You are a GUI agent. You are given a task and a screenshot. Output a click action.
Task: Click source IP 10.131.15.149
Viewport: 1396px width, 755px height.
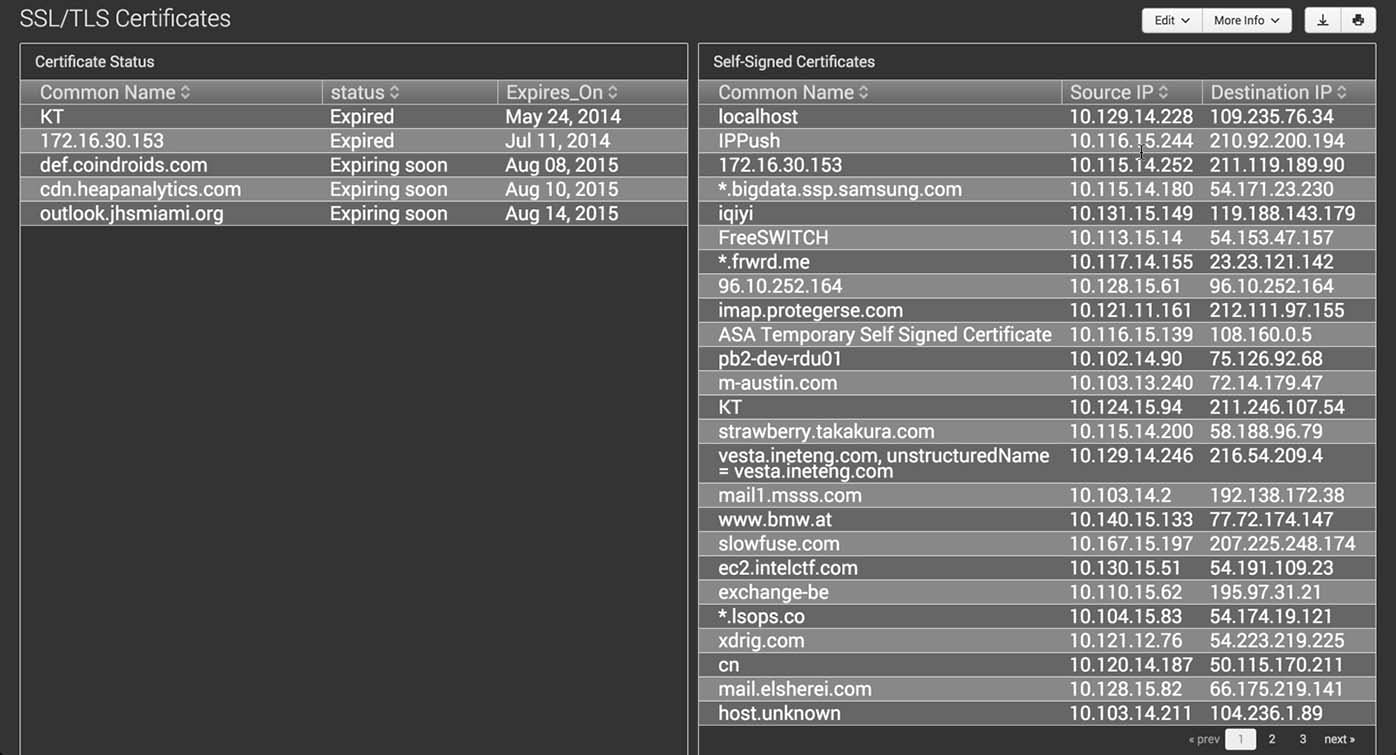tap(1131, 213)
